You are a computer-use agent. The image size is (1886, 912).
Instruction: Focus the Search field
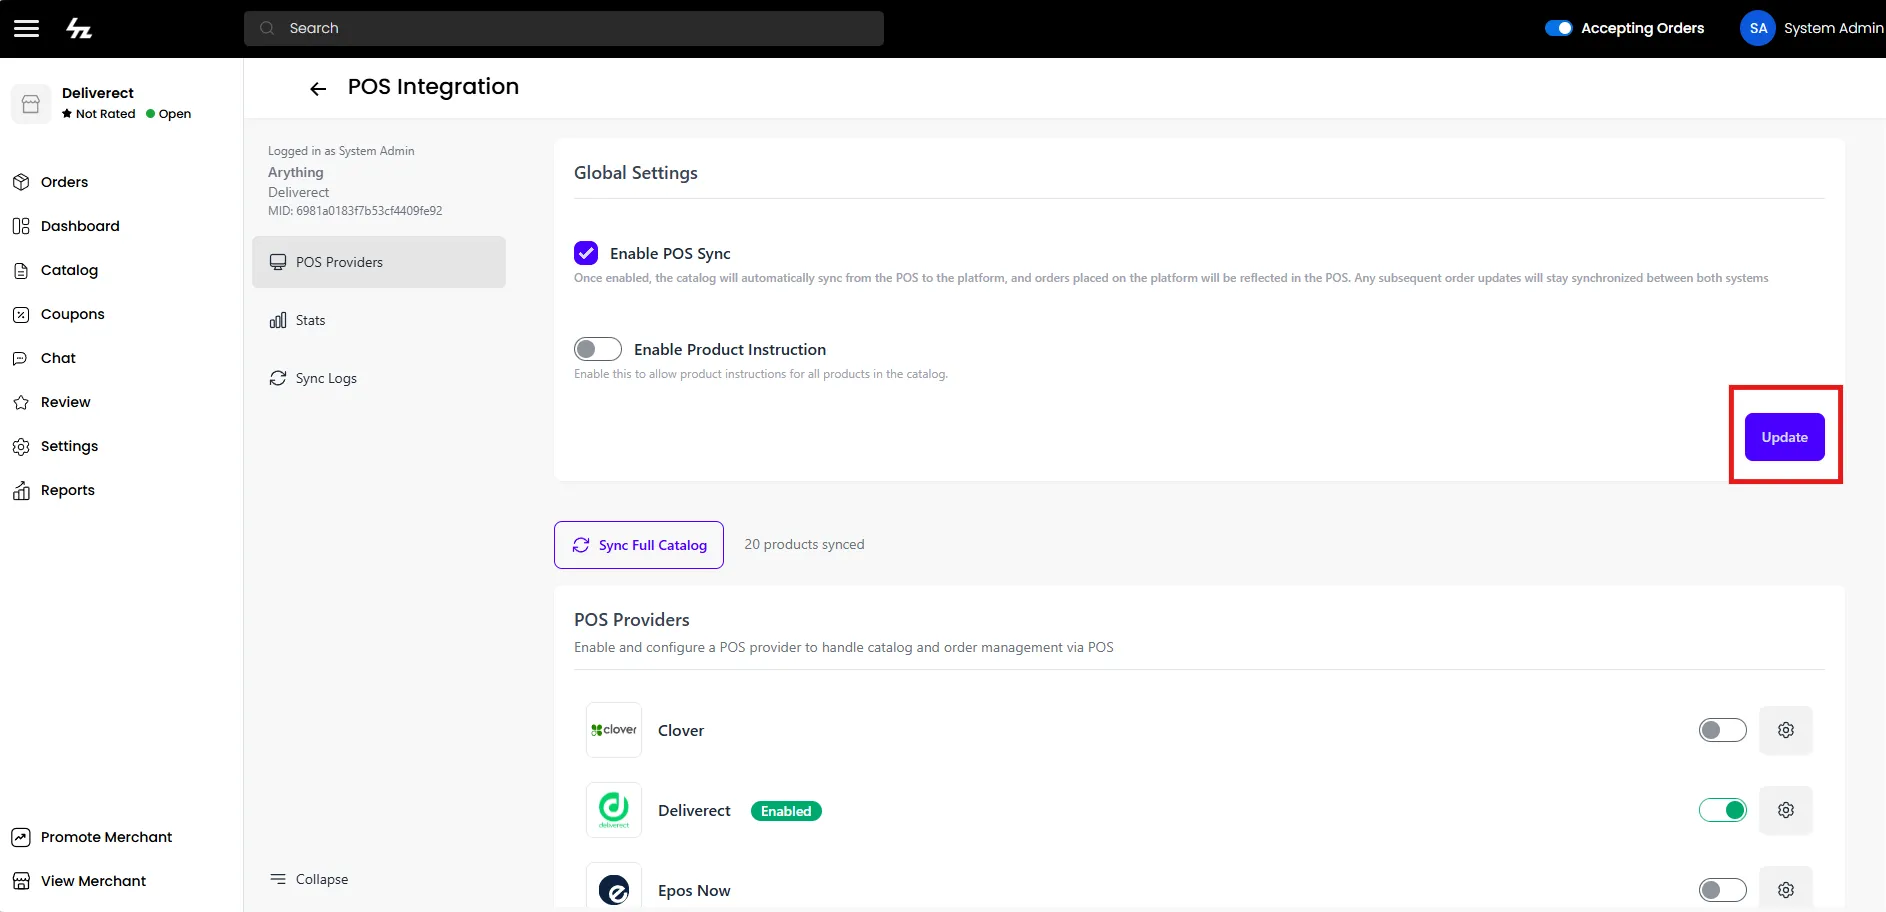pyautogui.click(x=564, y=28)
